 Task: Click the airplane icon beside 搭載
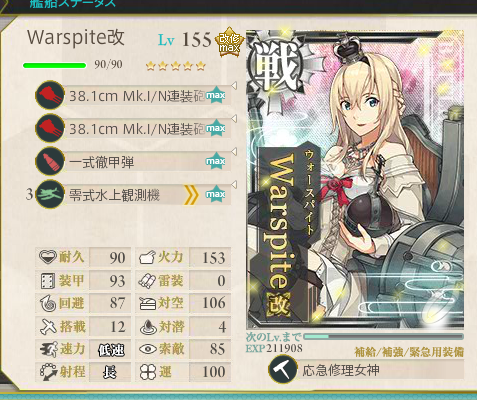[x=48, y=326]
